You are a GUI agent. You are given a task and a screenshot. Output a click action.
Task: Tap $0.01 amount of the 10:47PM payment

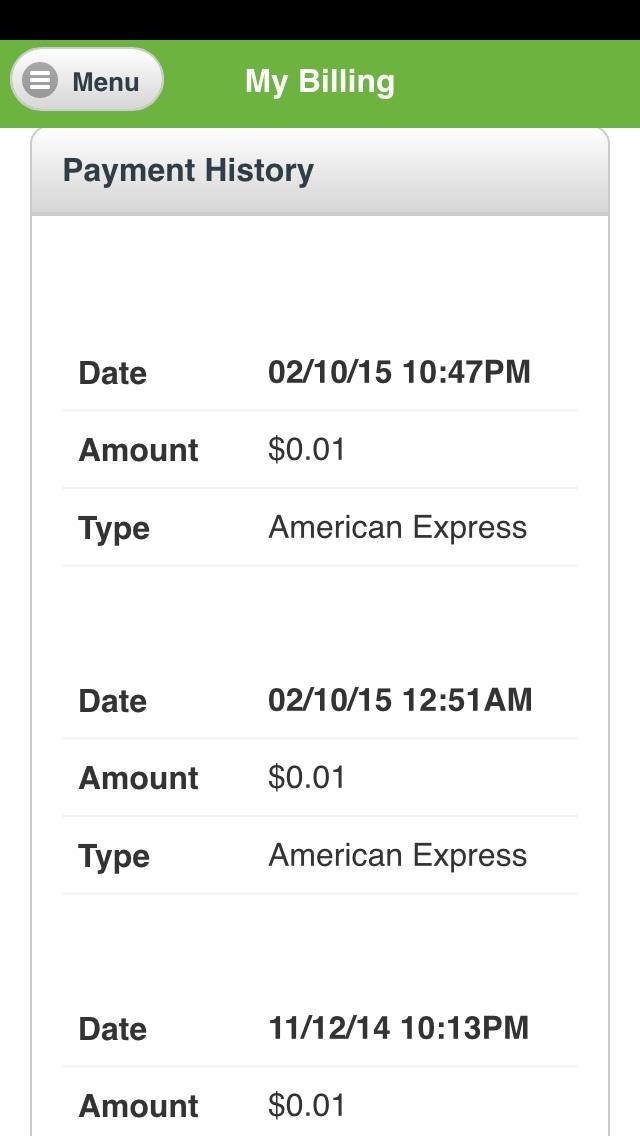tap(307, 449)
